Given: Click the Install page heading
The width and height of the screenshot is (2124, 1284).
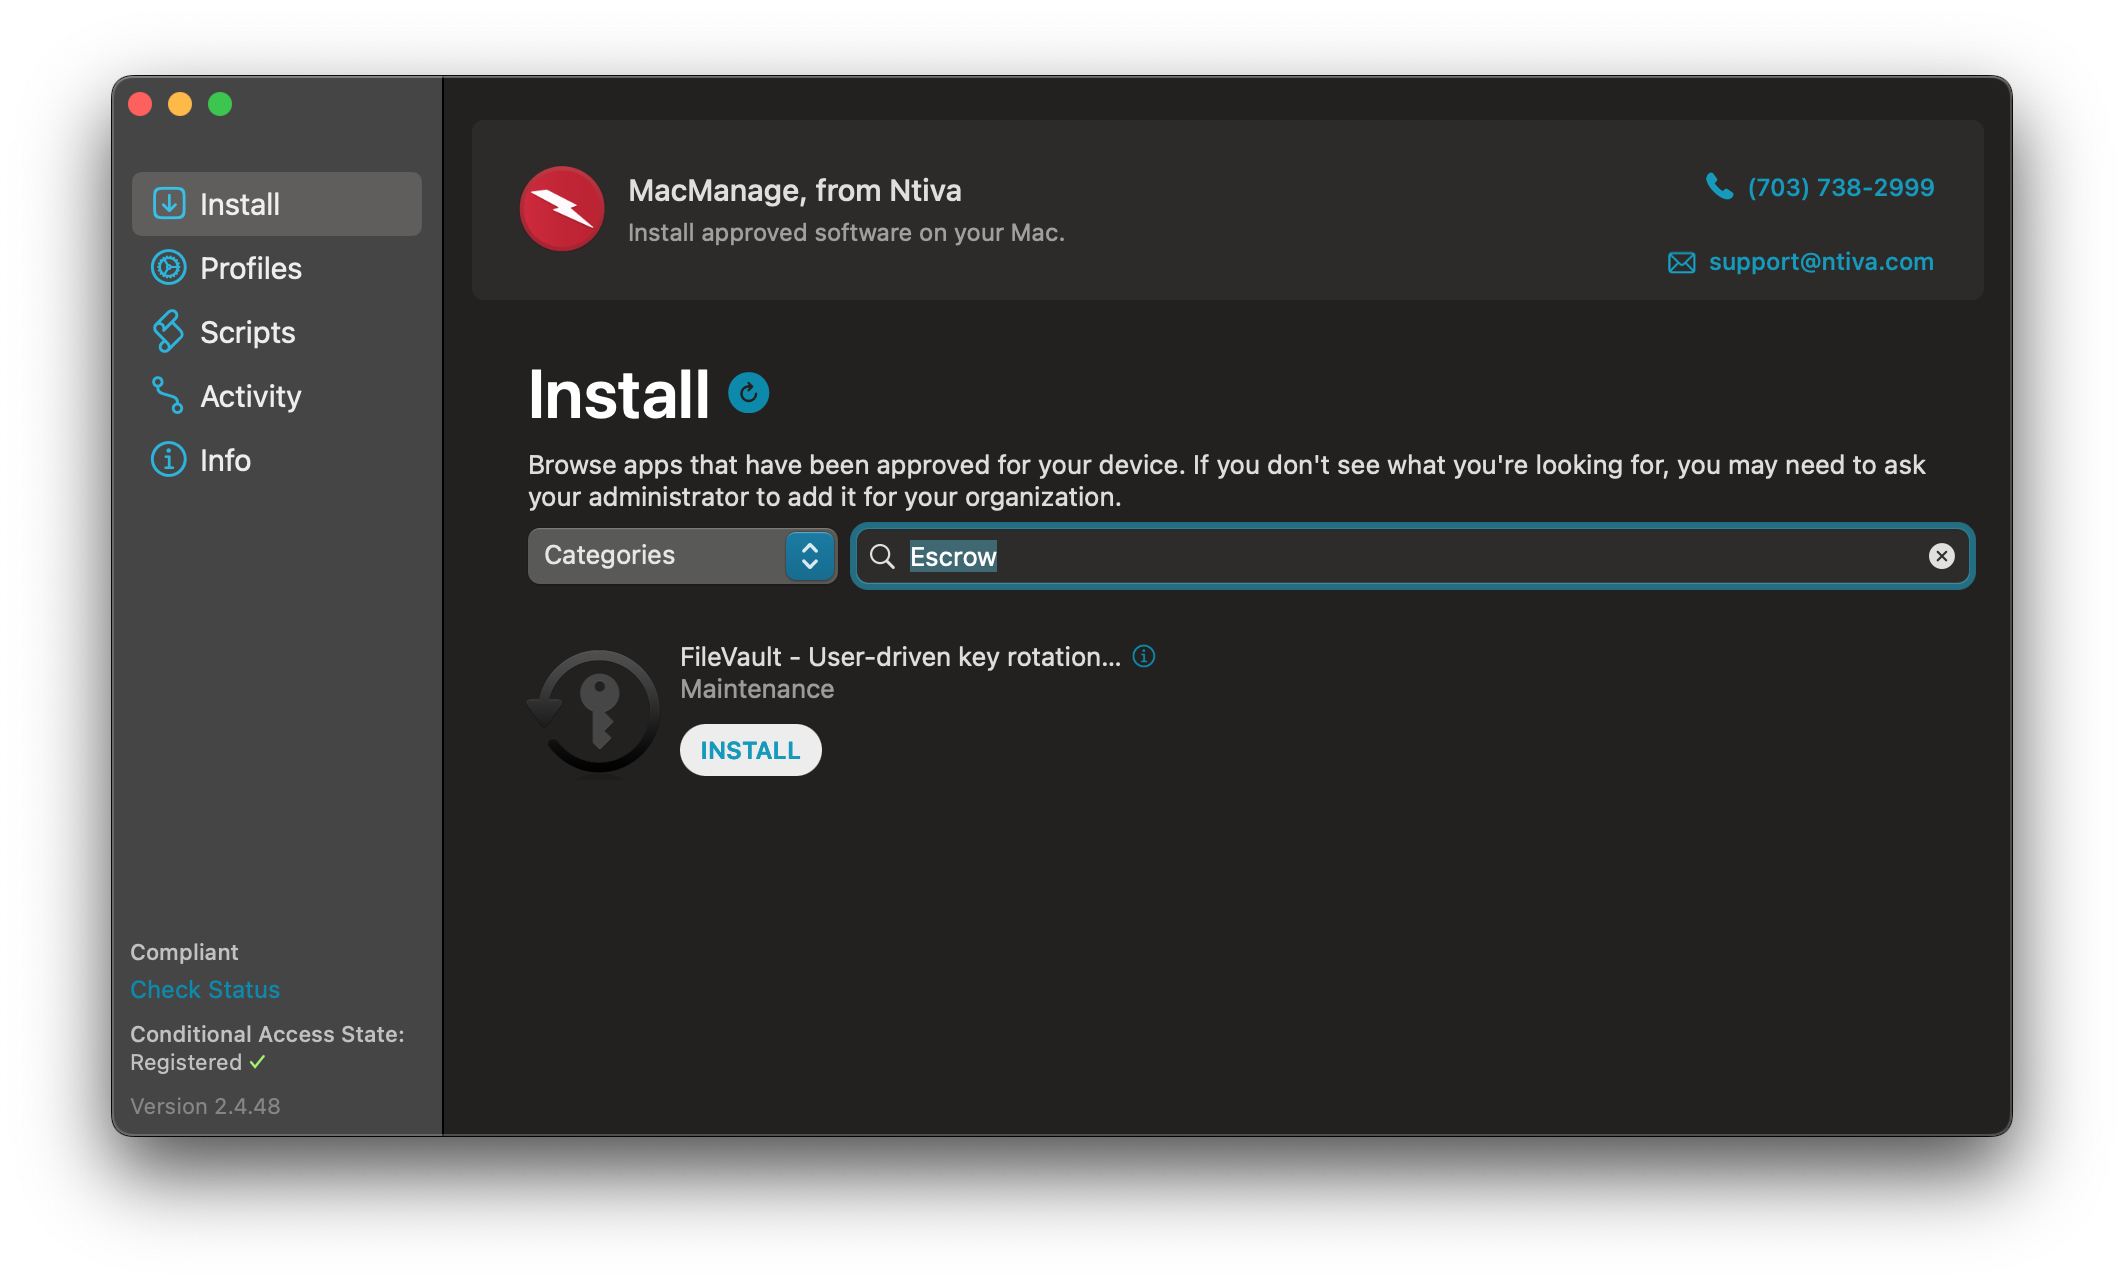Looking at the screenshot, I should tap(619, 394).
